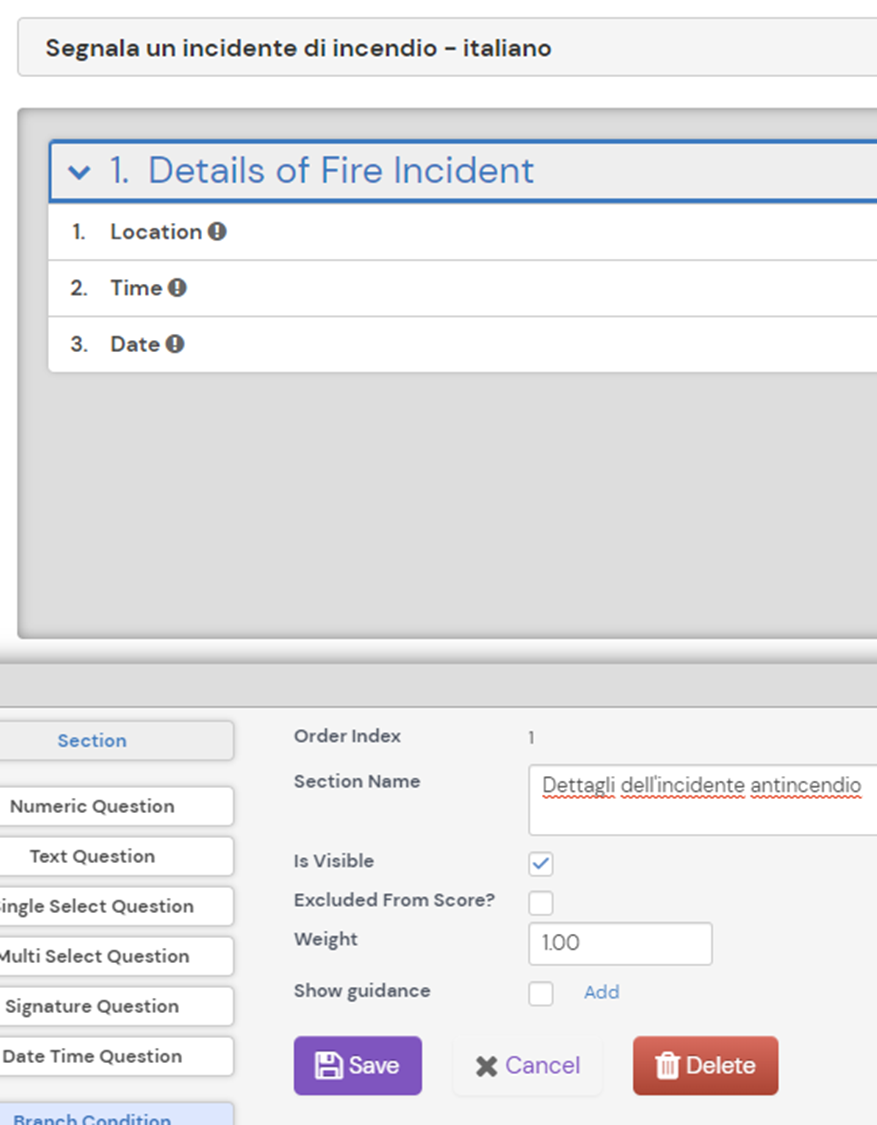Screen dimensions: 877x1125
Task: Click the info icon next to Time
Action: [x=177, y=288]
